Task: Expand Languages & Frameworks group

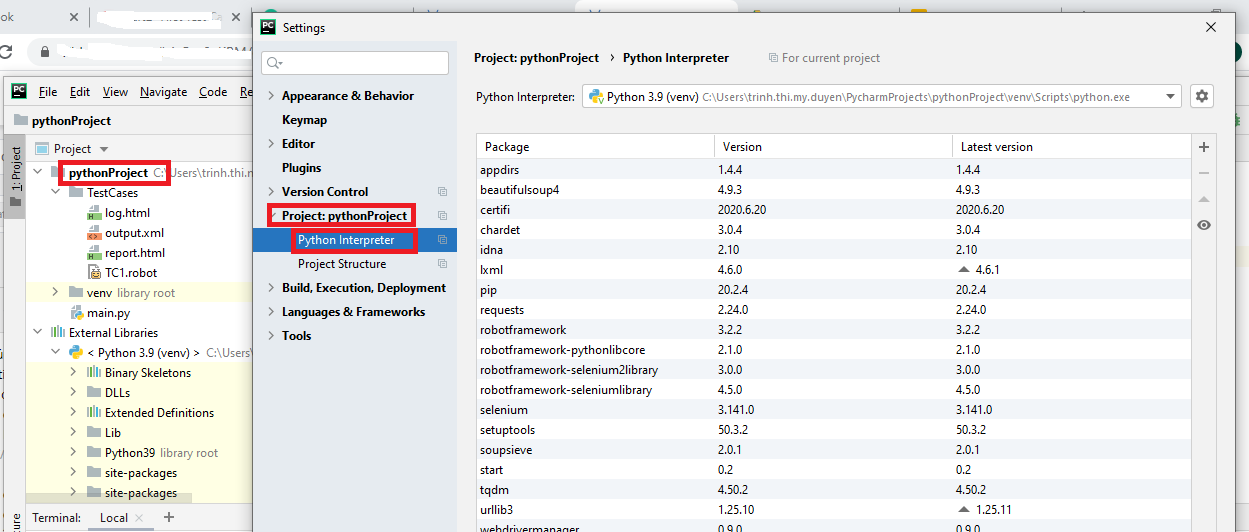Action: pyautogui.click(x=271, y=312)
